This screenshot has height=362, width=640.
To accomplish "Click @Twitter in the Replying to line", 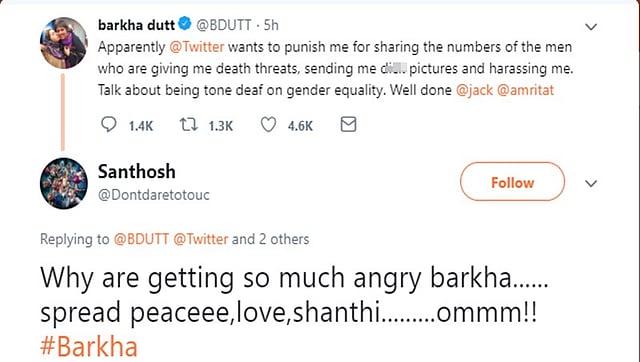I will pos(200,239).
